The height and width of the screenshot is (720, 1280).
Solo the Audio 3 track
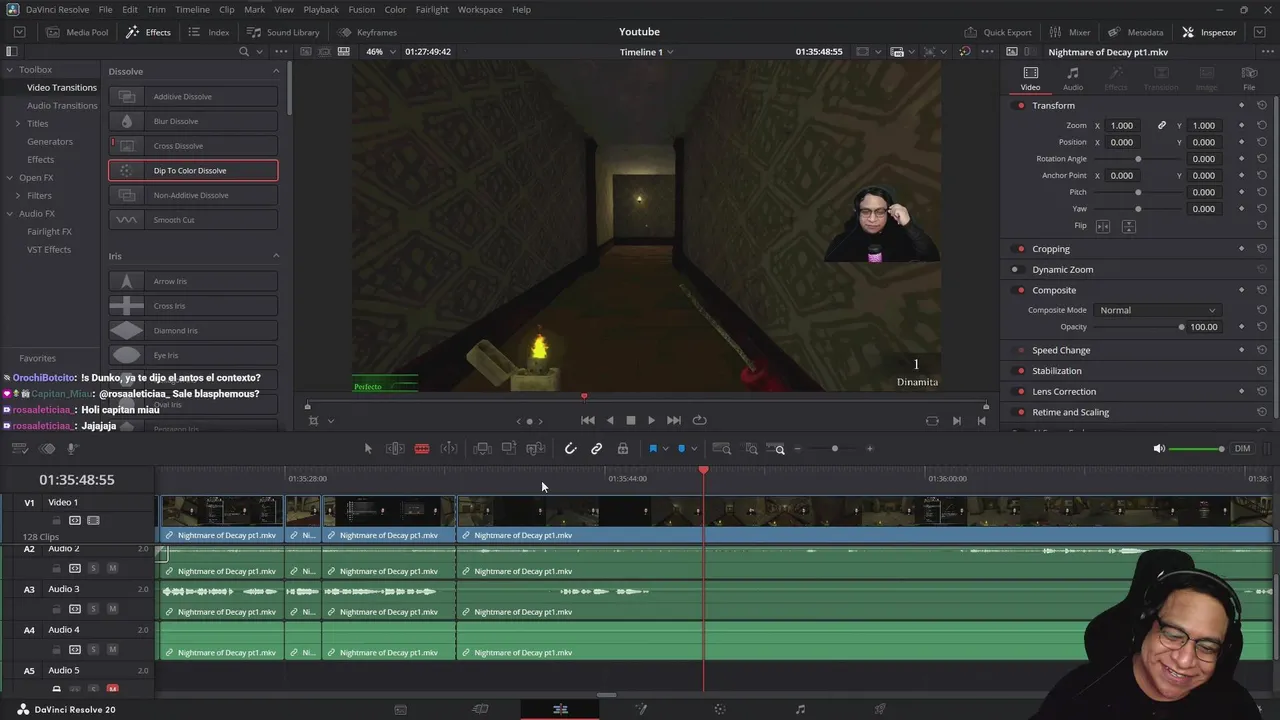coord(93,609)
